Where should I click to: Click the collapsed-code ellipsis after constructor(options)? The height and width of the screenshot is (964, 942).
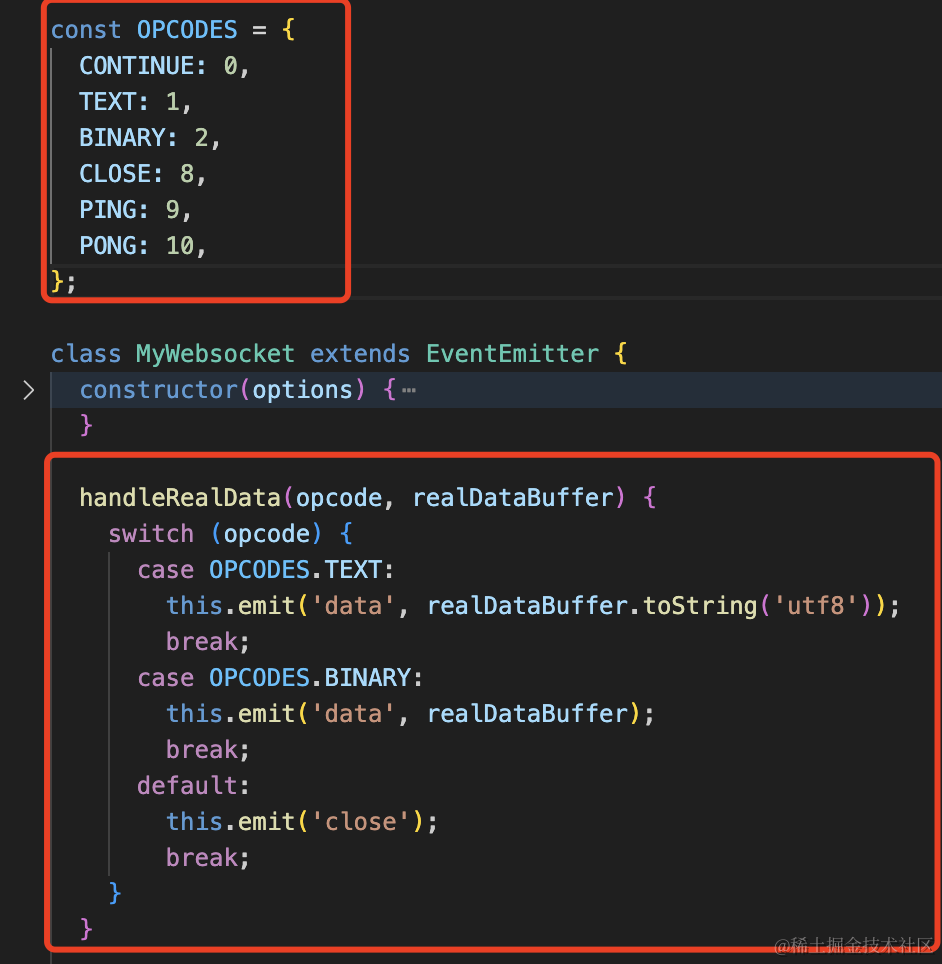[408, 390]
